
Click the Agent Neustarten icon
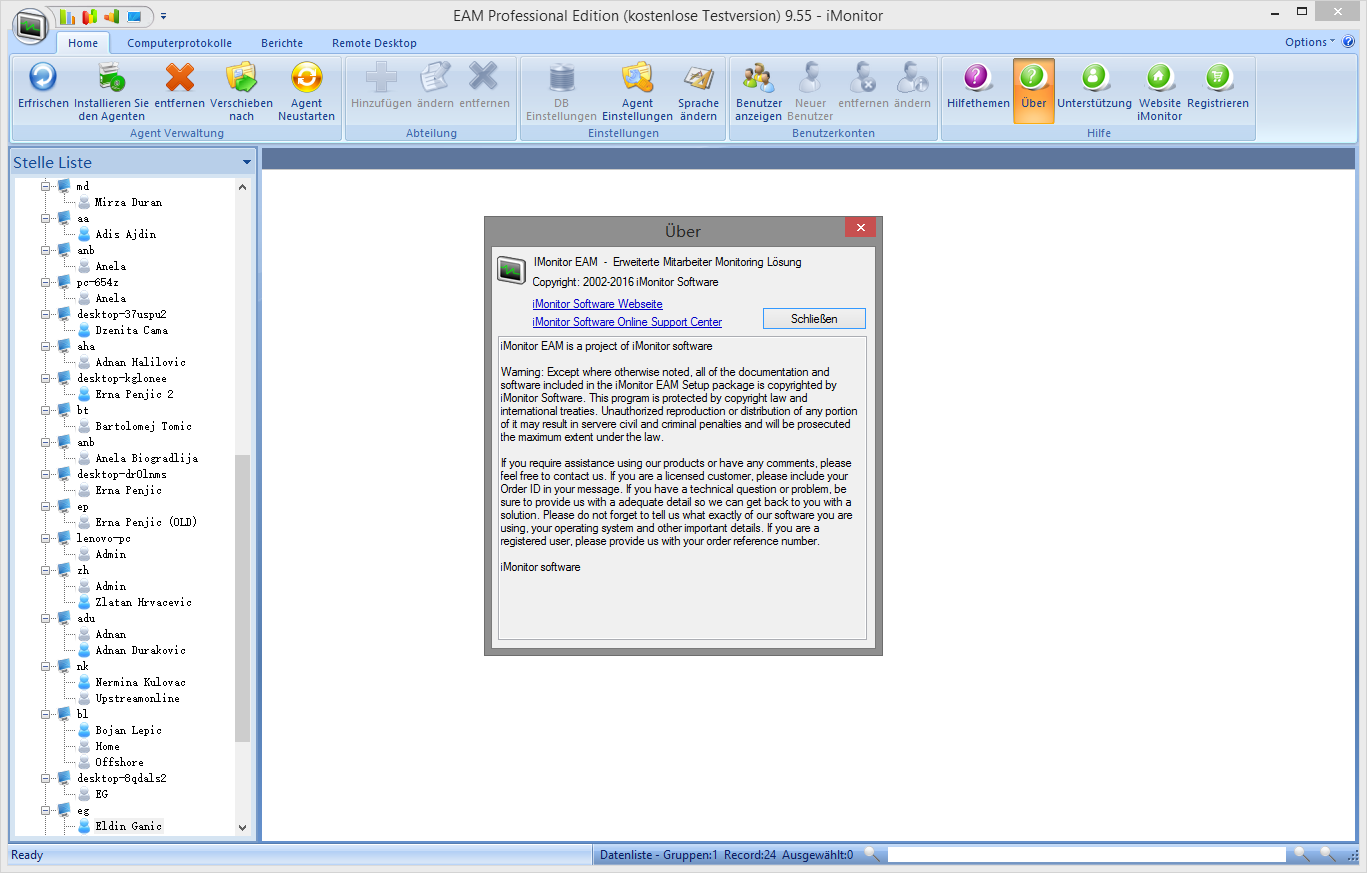306,78
